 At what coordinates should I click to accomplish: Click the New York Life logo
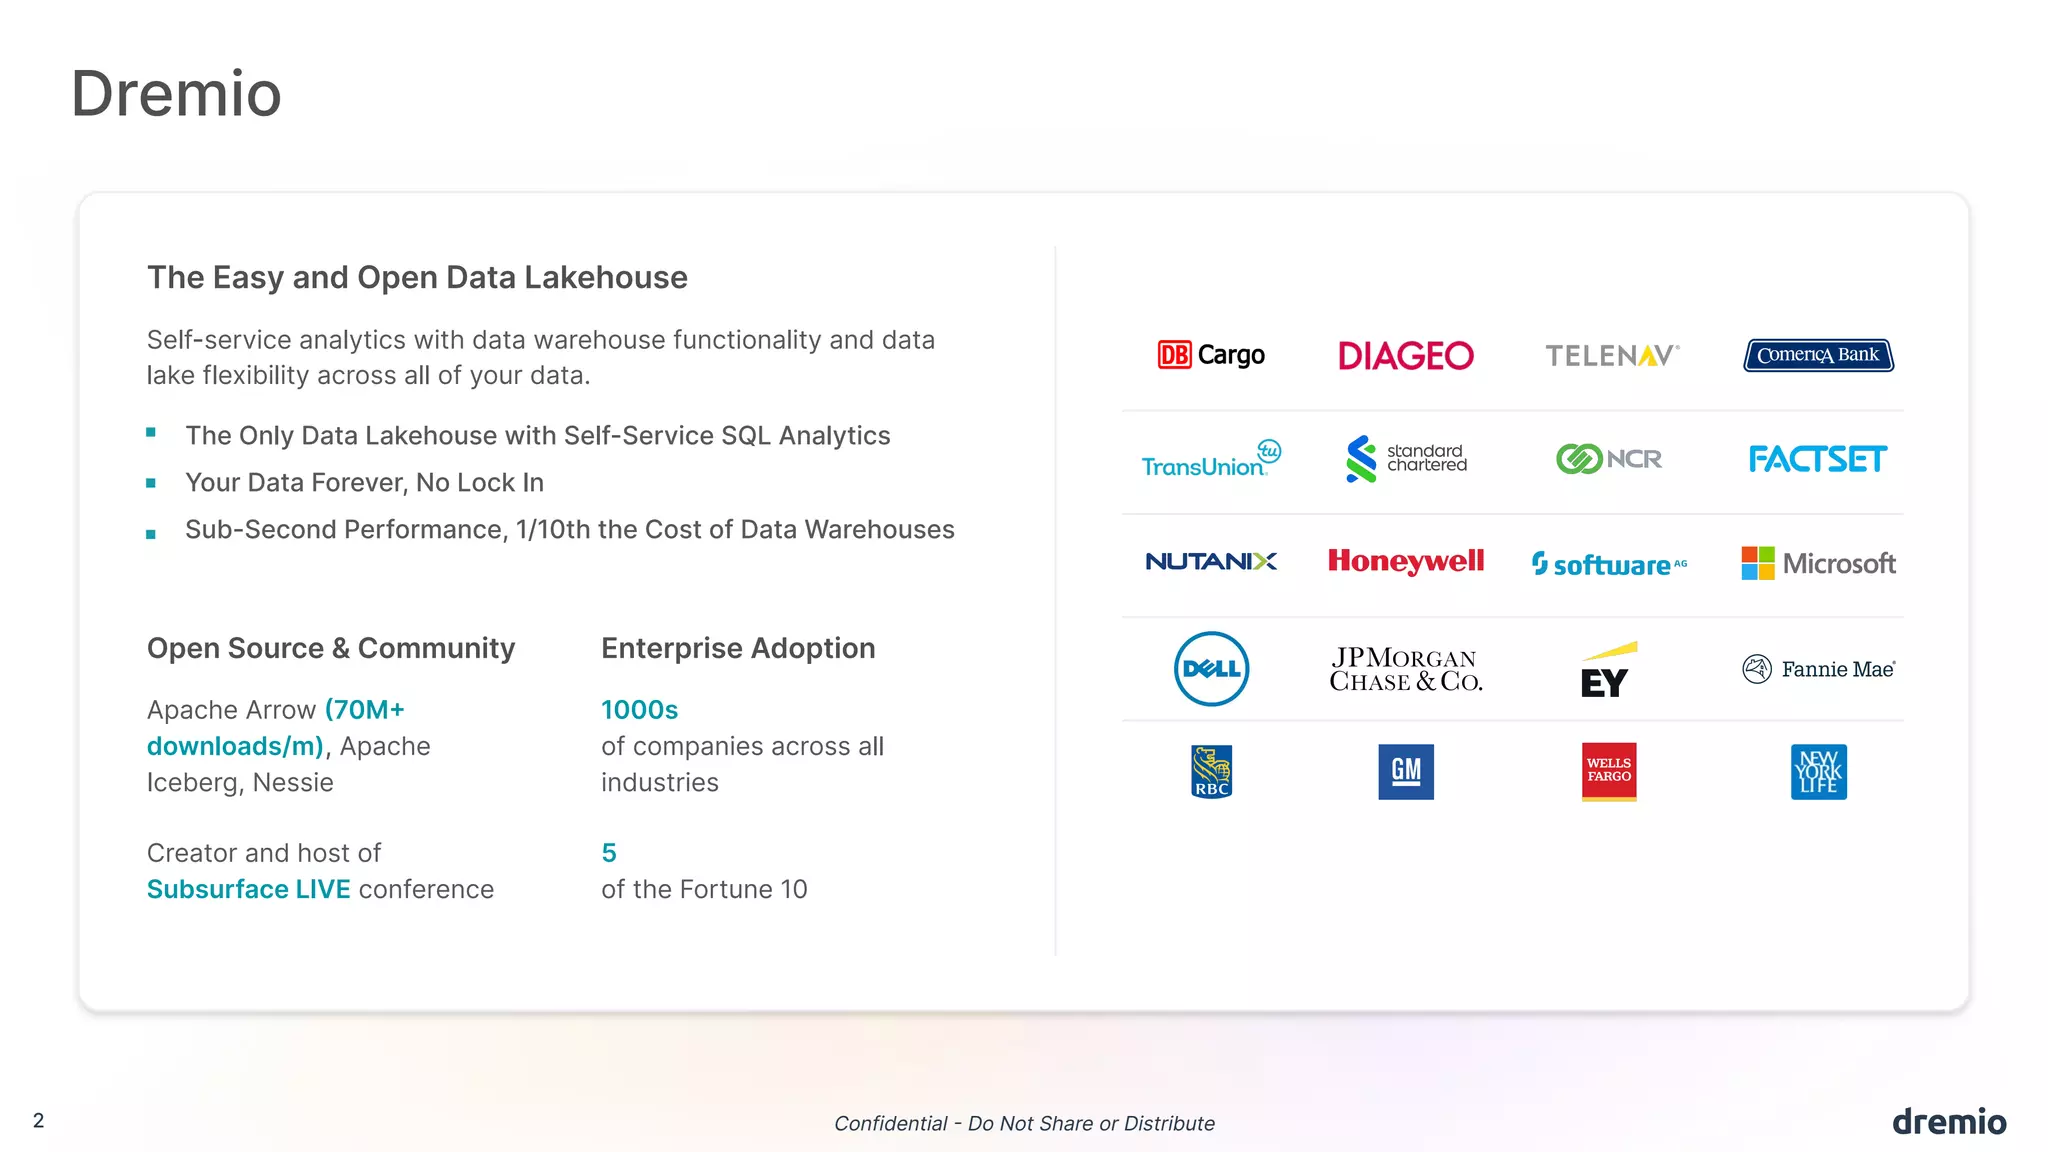(x=1818, y=771)
